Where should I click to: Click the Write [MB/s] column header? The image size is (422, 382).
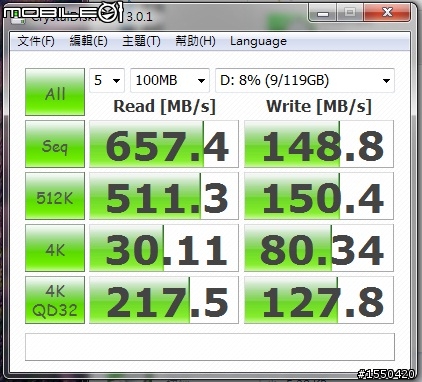[x=319, y=107]
